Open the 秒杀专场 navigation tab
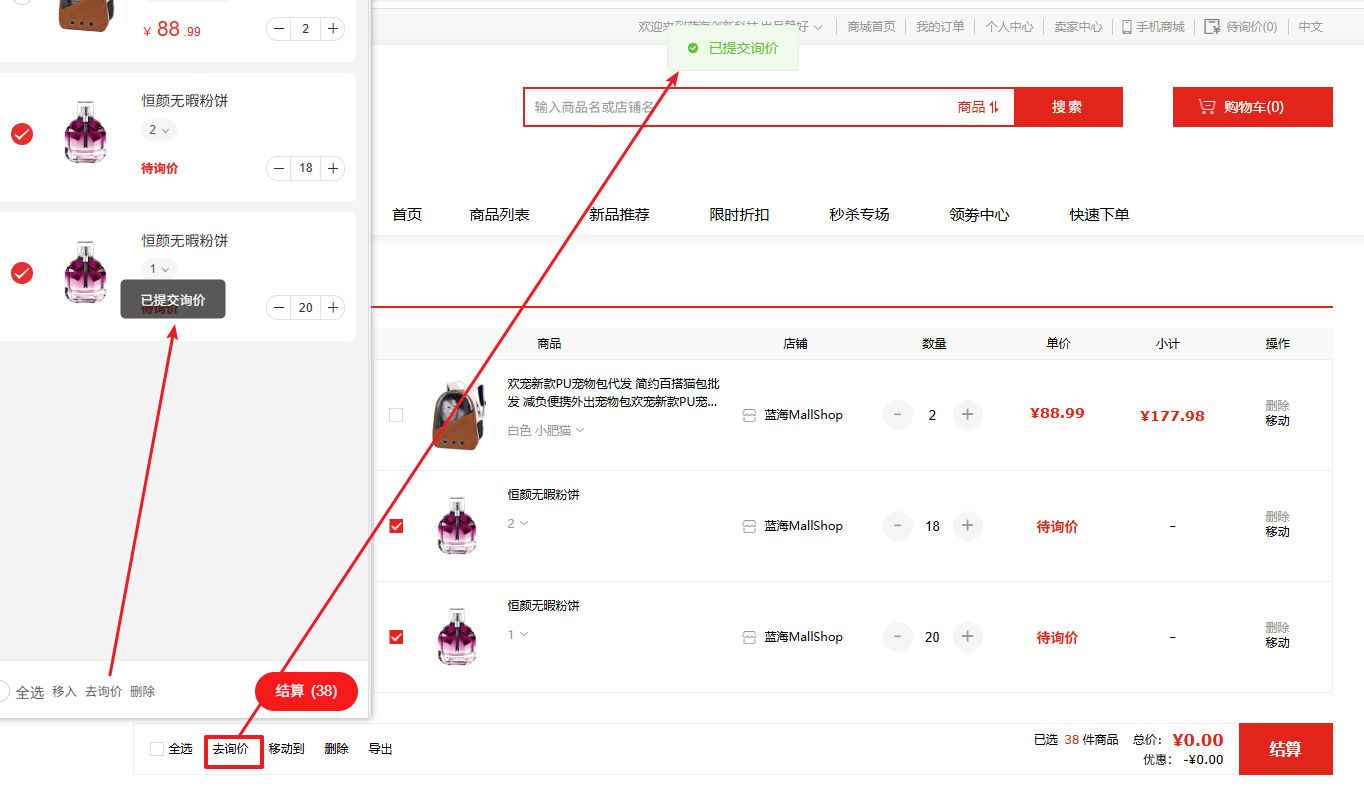1364x789 pixels. pyautogui.click(x=859, y=215)
